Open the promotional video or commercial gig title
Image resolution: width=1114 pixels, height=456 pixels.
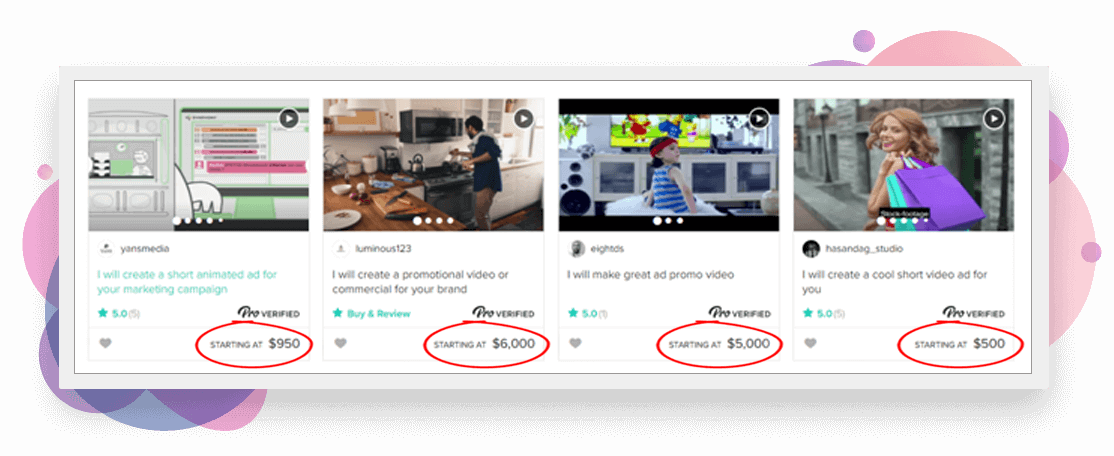tap(421, 282)
